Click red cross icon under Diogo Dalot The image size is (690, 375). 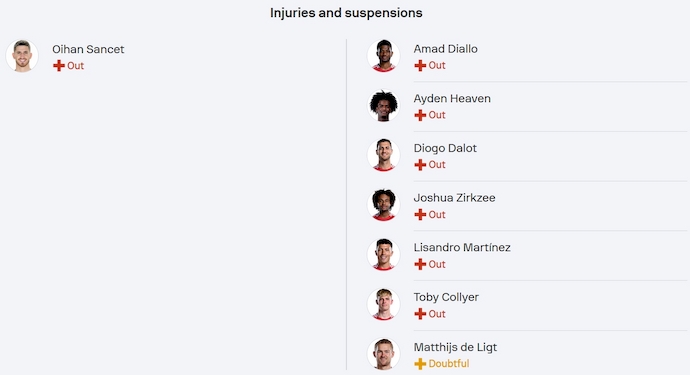(420, 165)
